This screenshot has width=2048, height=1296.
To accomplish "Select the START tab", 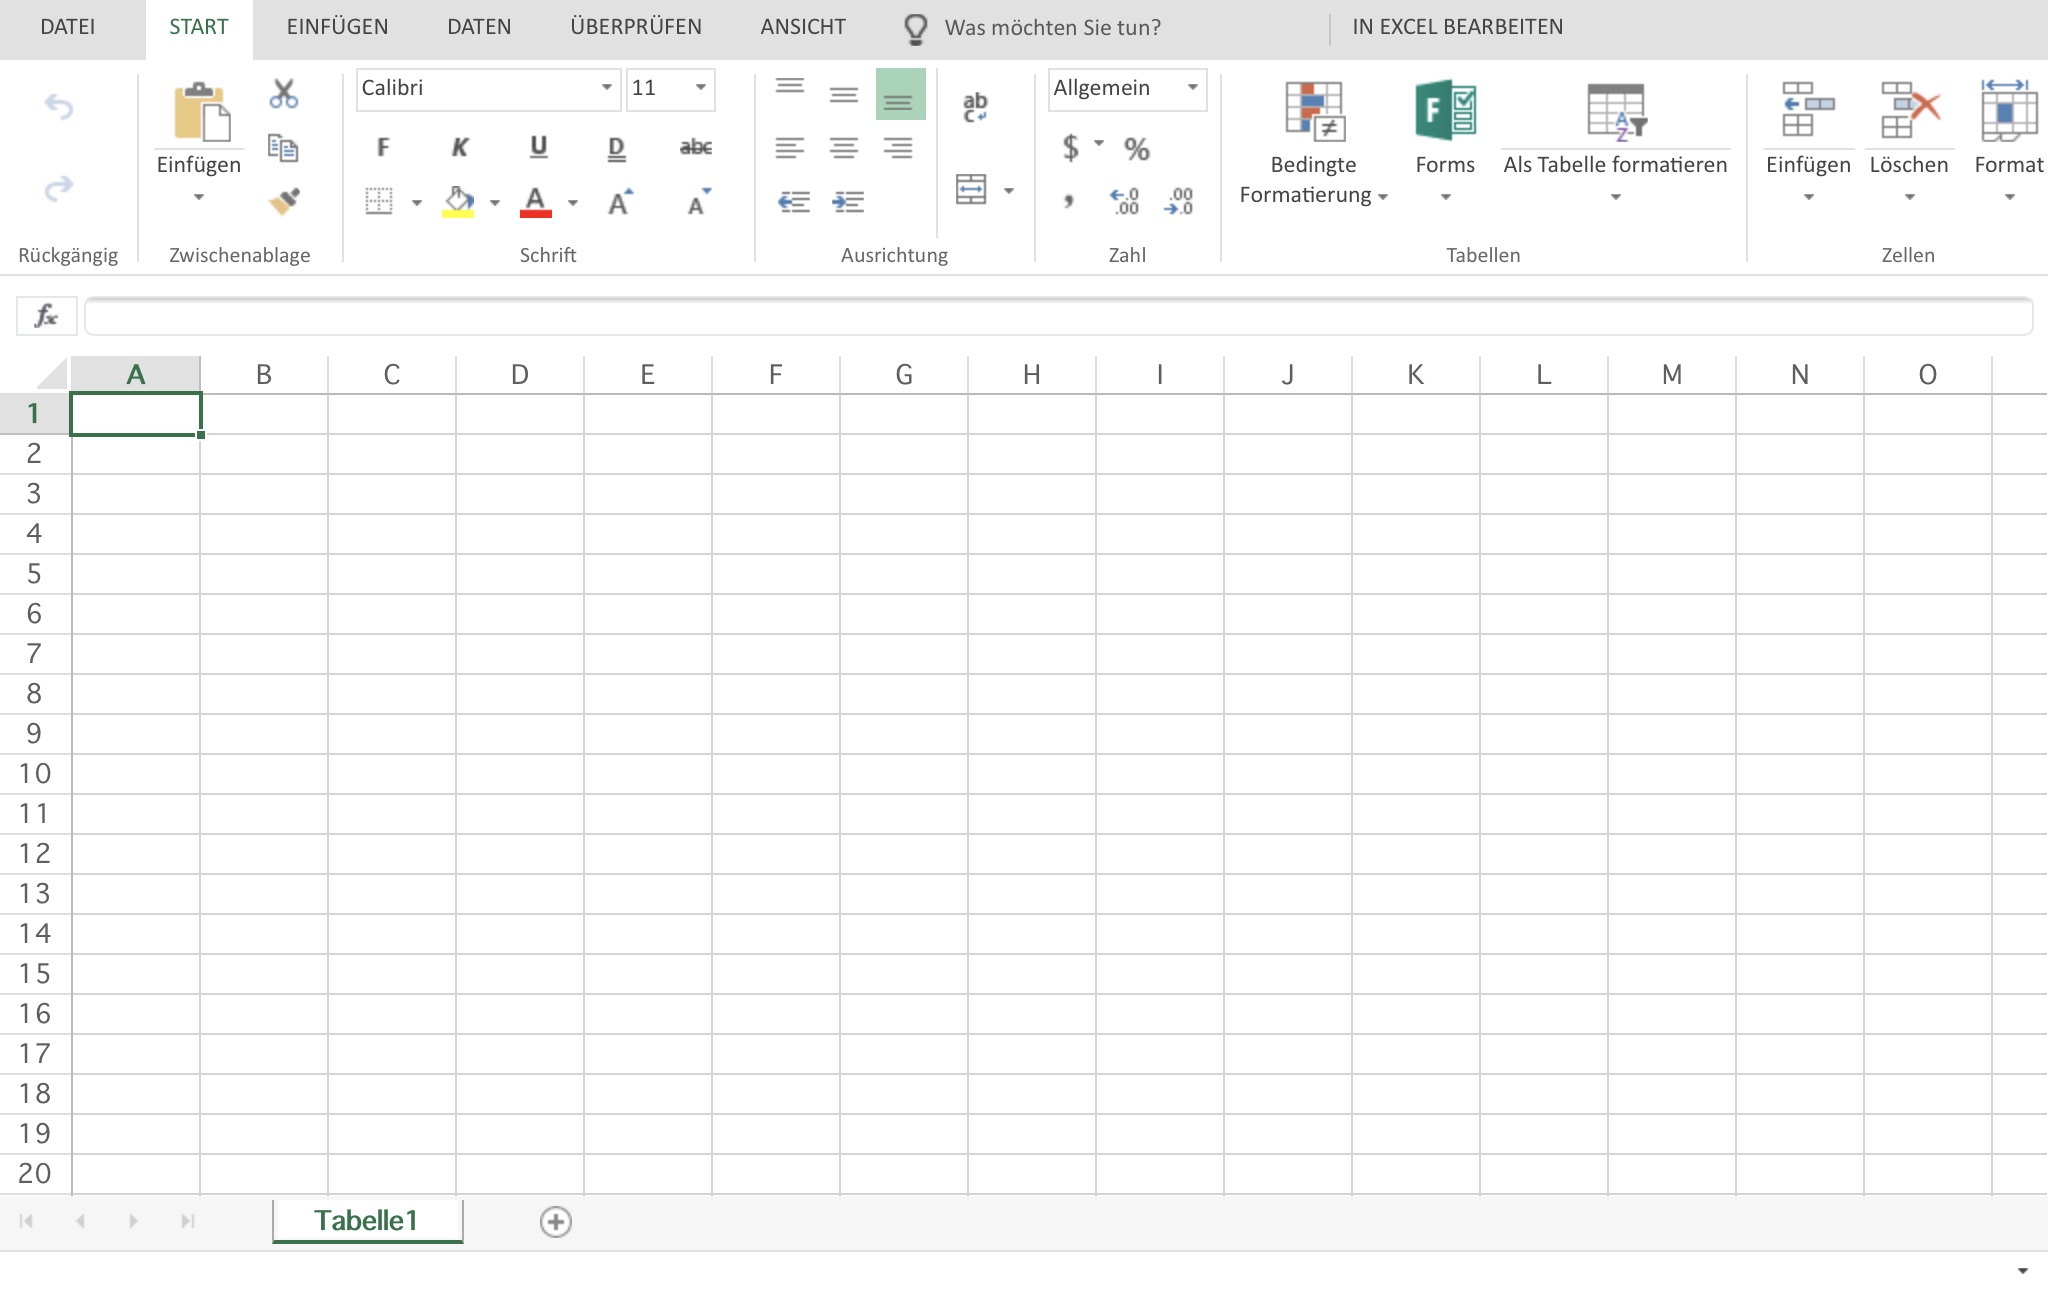I will click(x=199, y=28).
